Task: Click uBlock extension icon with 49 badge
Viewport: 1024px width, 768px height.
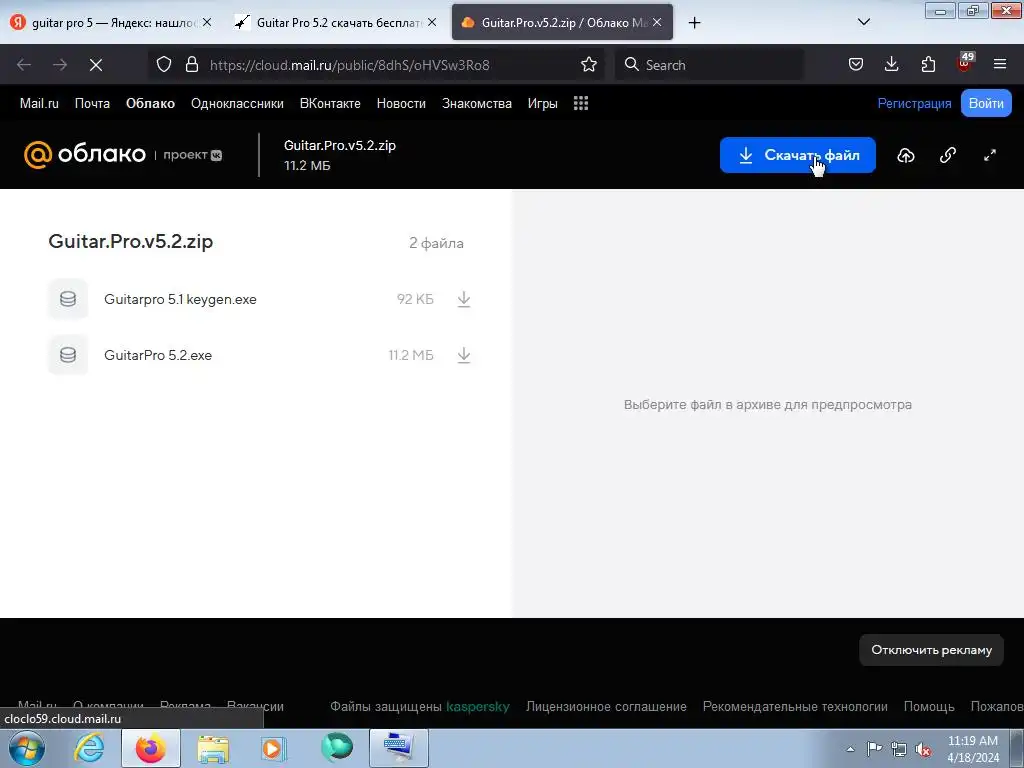Action: tap(965, 63)
